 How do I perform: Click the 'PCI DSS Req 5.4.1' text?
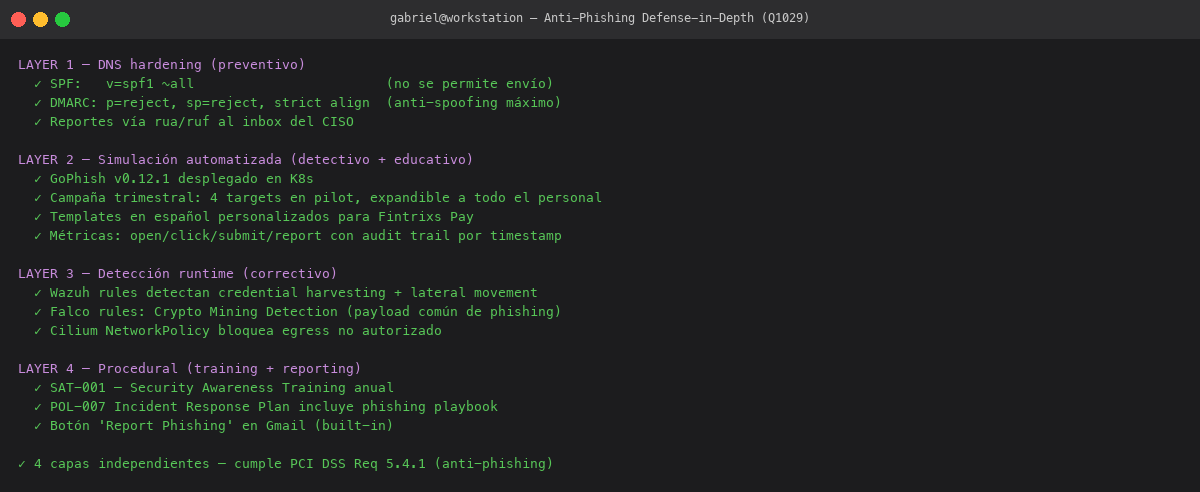pos(358,464)
